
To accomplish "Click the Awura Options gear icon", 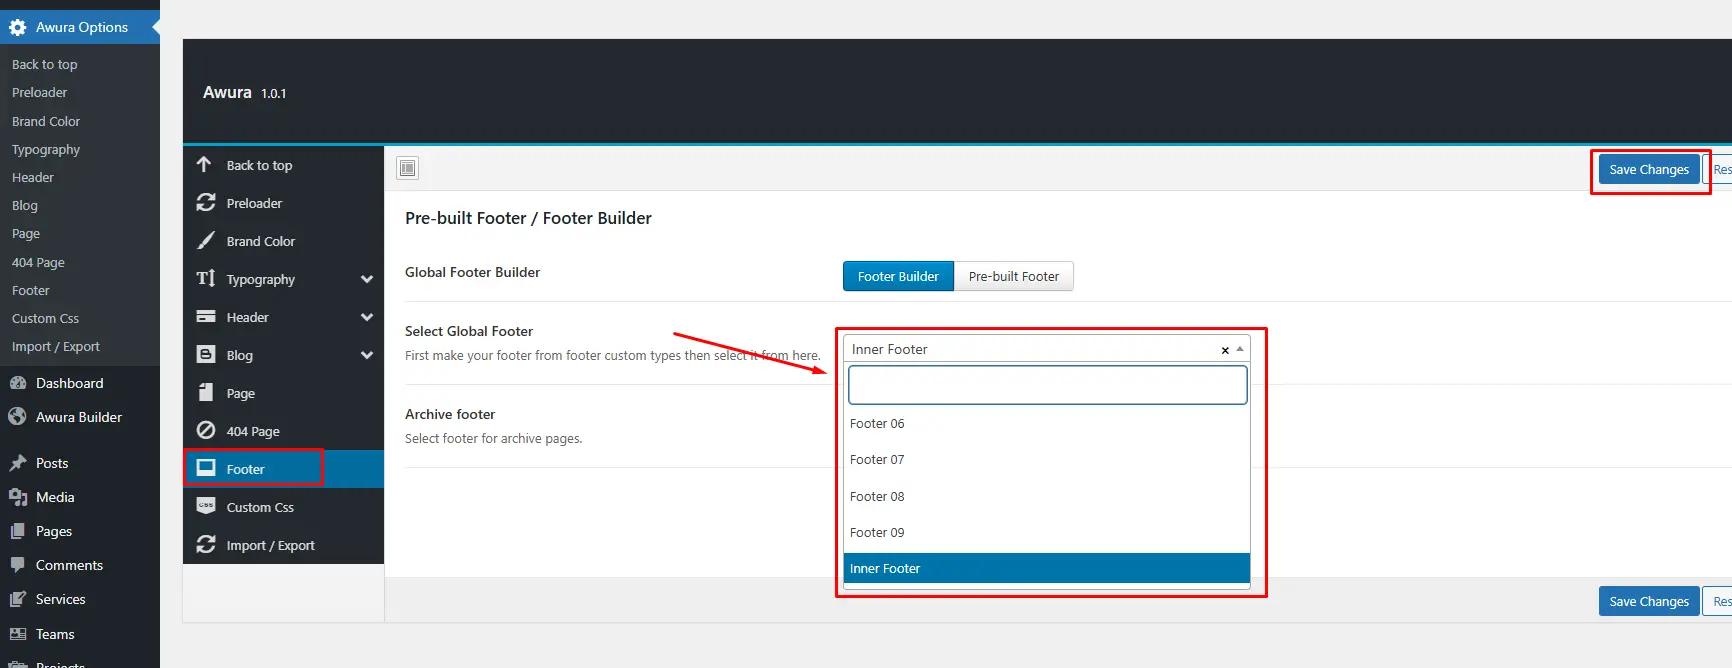I will pos(17,27).
